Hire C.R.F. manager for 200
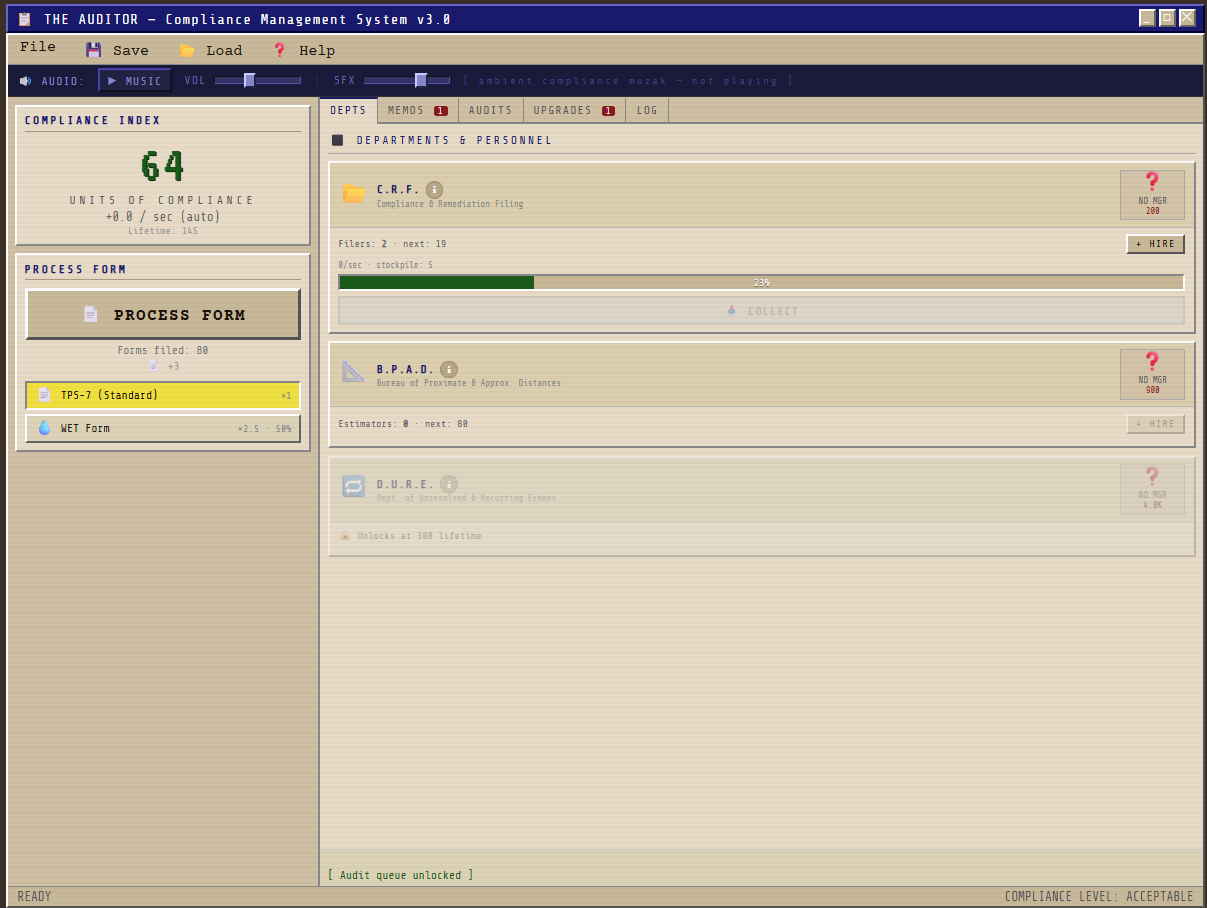 [1152, 195]
